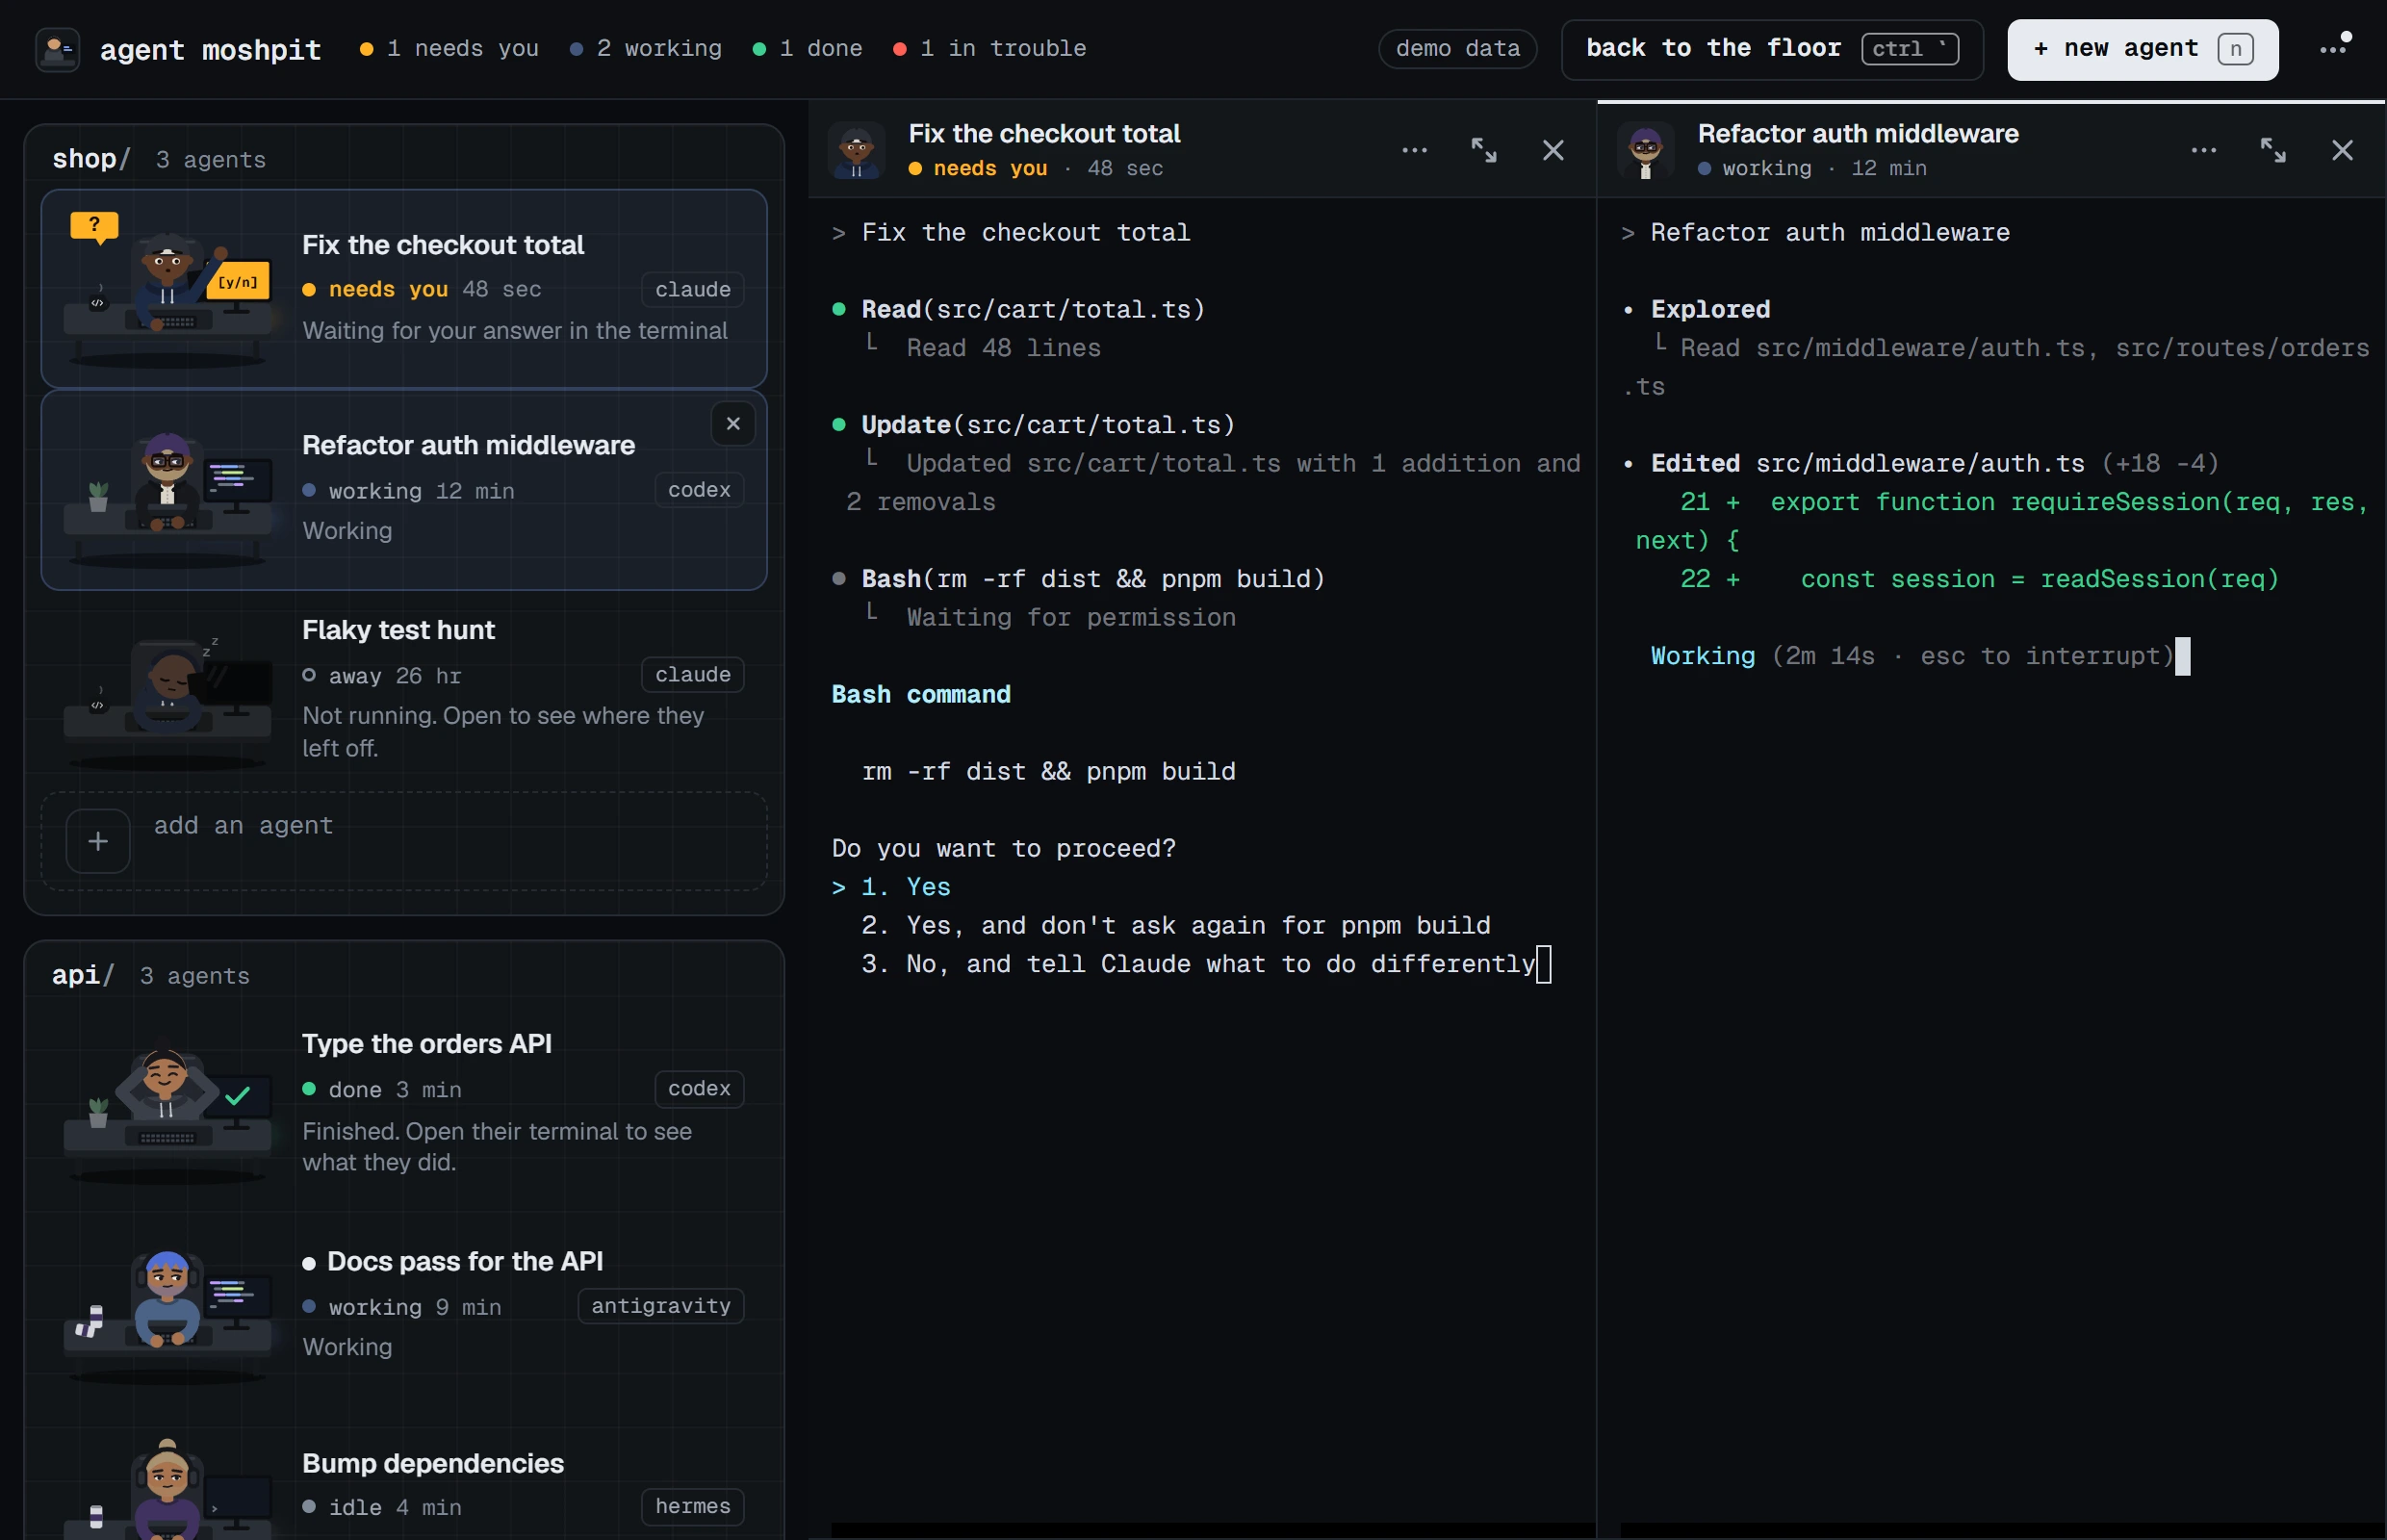2387x1540 pixels.
Task: Click the codex tag on Refactor auth middleware
Action: click(x=699, y=490)
